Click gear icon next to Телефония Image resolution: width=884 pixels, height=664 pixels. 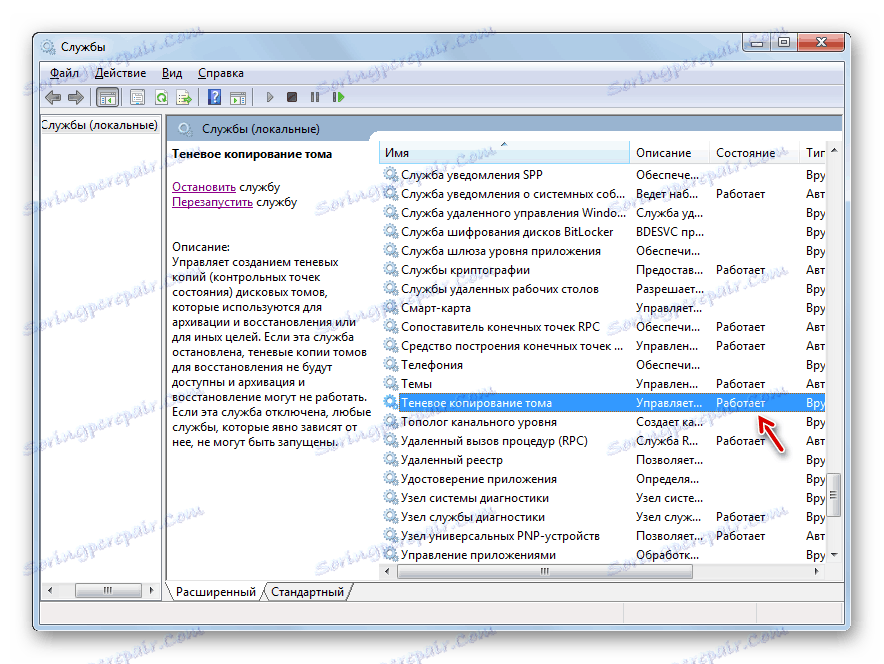pos(391,364)
